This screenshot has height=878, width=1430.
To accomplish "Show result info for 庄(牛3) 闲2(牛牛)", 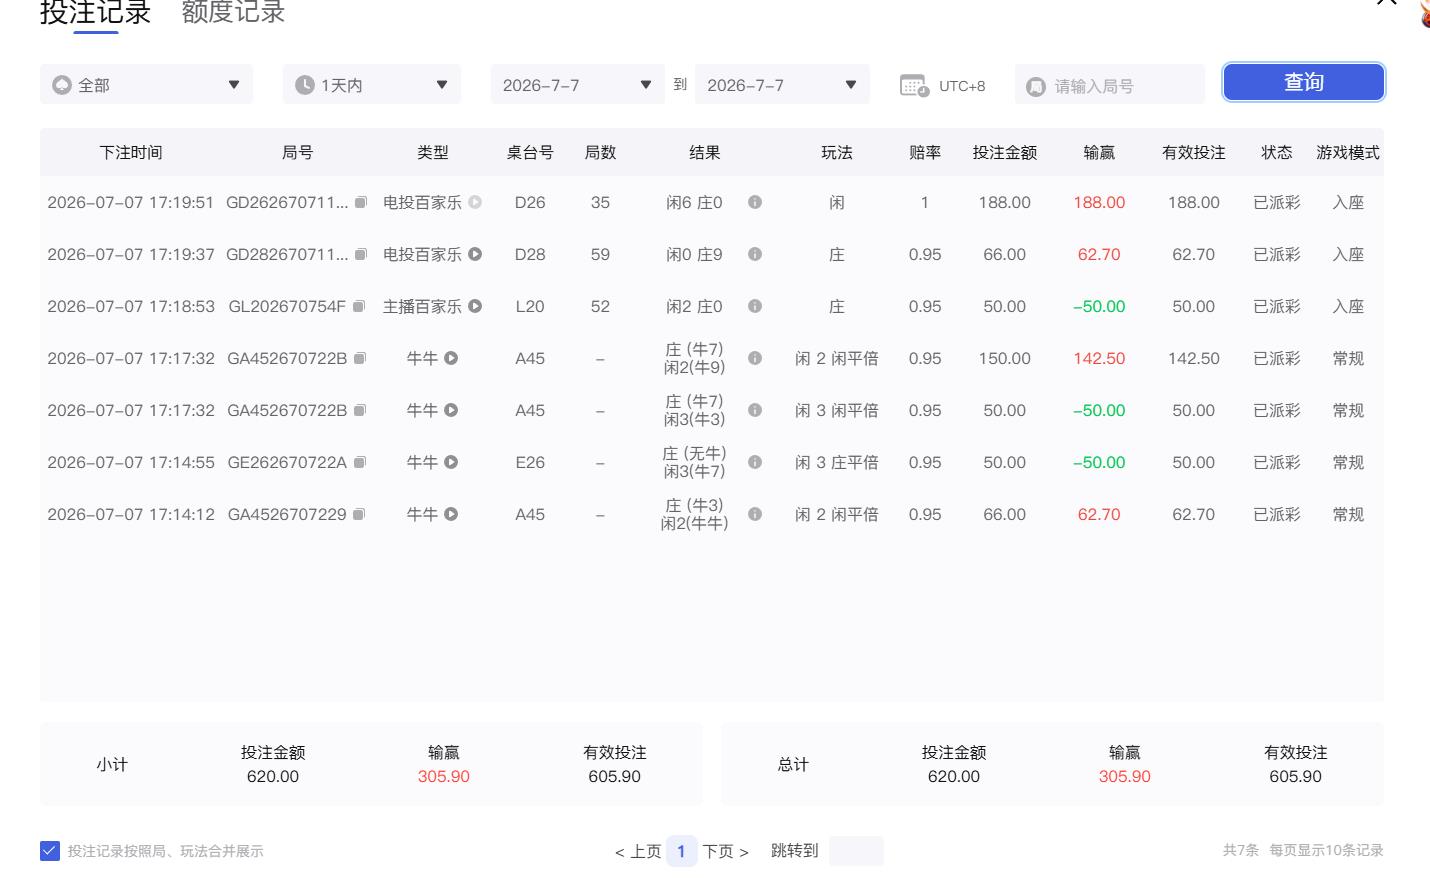I will (x=755, y=514).
